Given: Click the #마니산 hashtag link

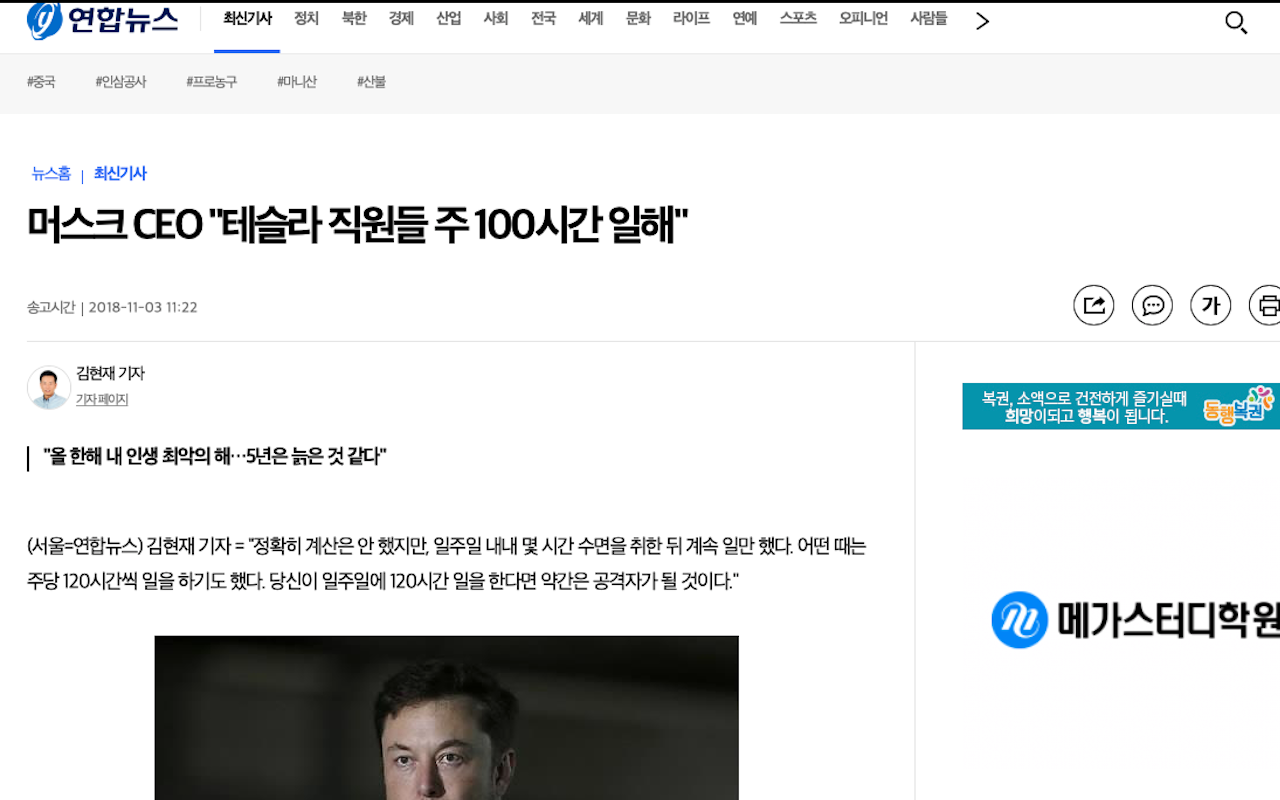Looking at the screenshot, I should click(x=297, y=82).
